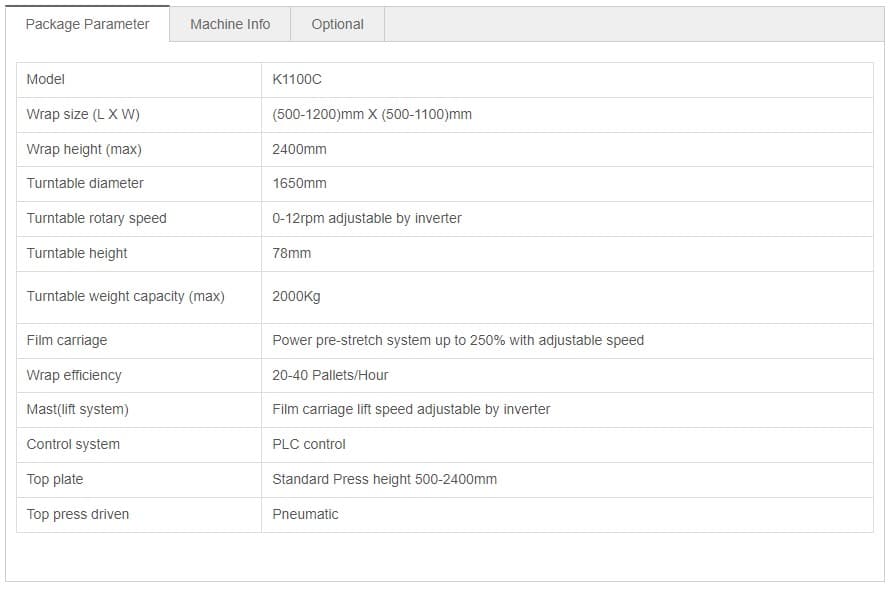Click the Pneumatic value cell

567,514
